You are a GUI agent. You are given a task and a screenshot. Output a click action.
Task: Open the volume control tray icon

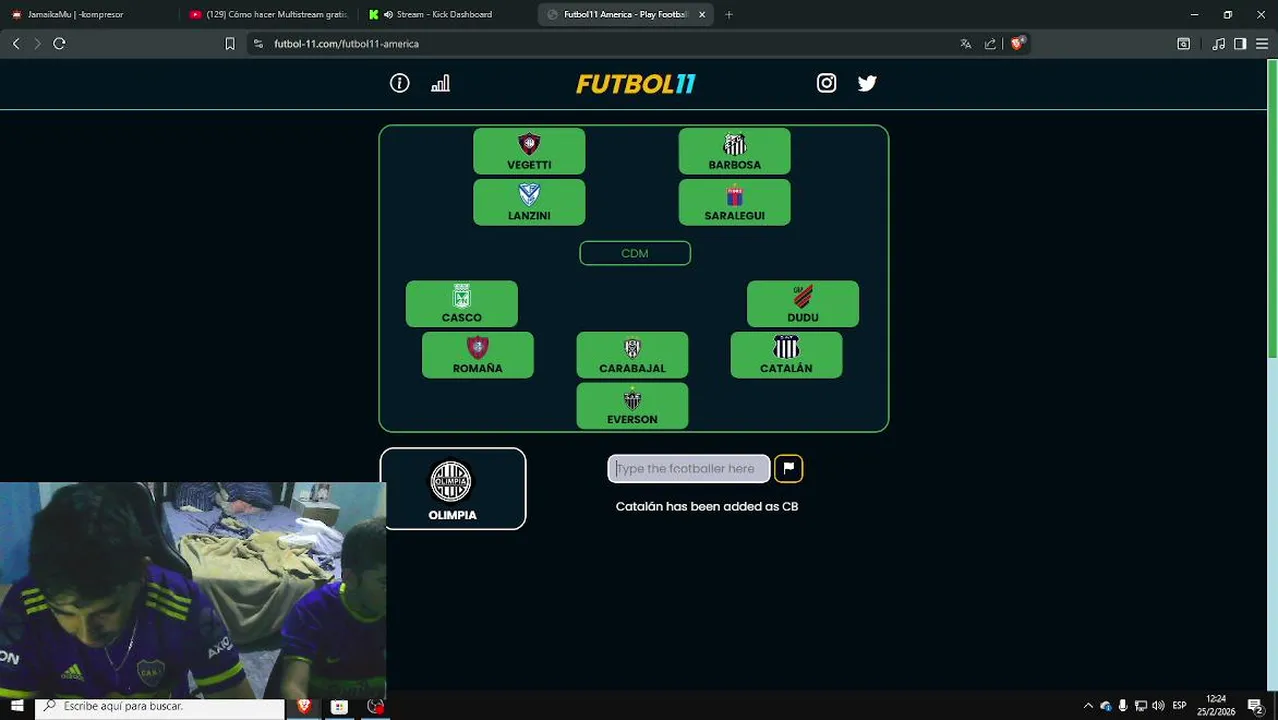(x=1158, y=706)
